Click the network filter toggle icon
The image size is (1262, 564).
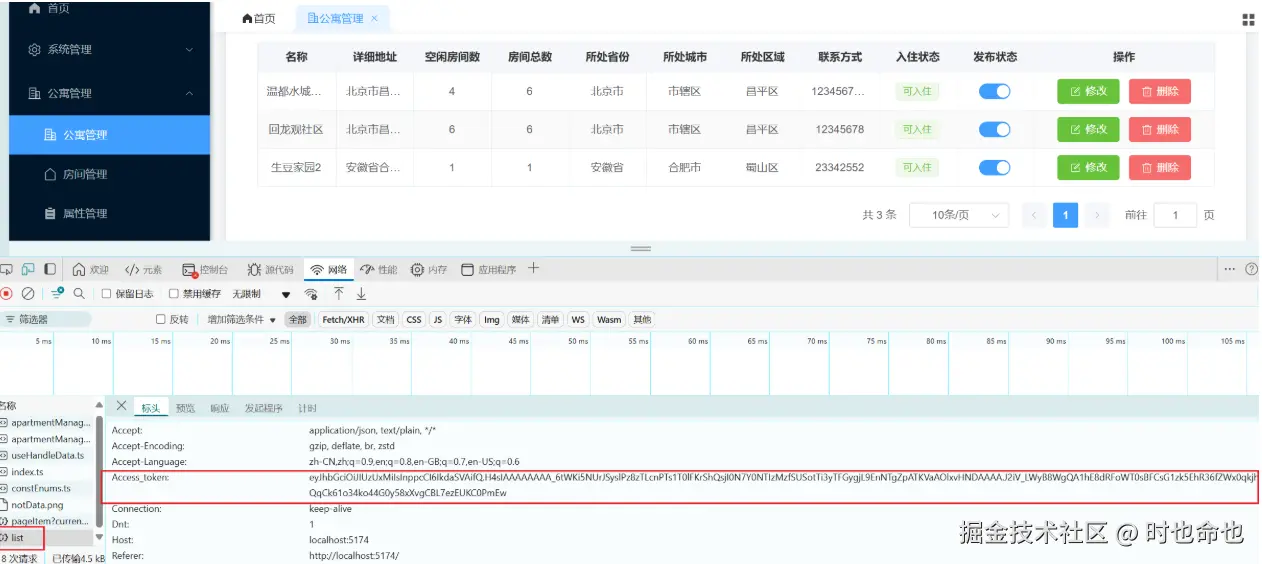coord(57,293)
